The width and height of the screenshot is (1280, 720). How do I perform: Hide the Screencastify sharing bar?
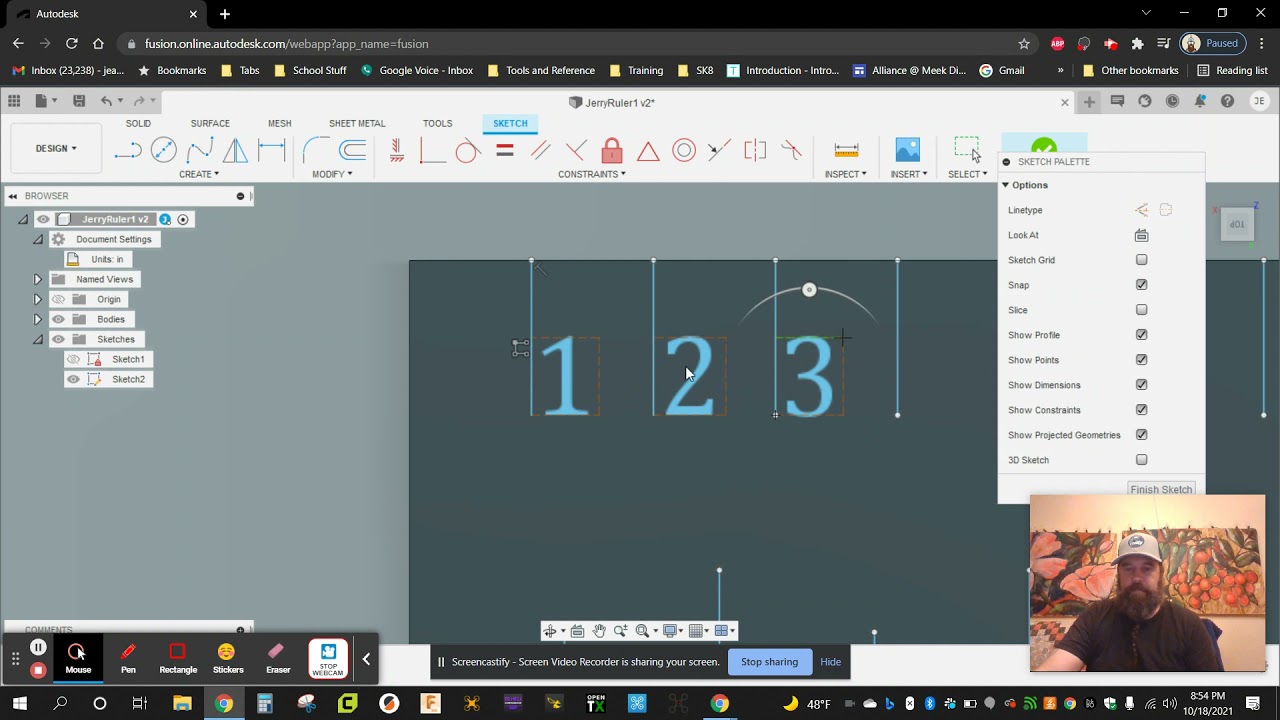point(830,661)
